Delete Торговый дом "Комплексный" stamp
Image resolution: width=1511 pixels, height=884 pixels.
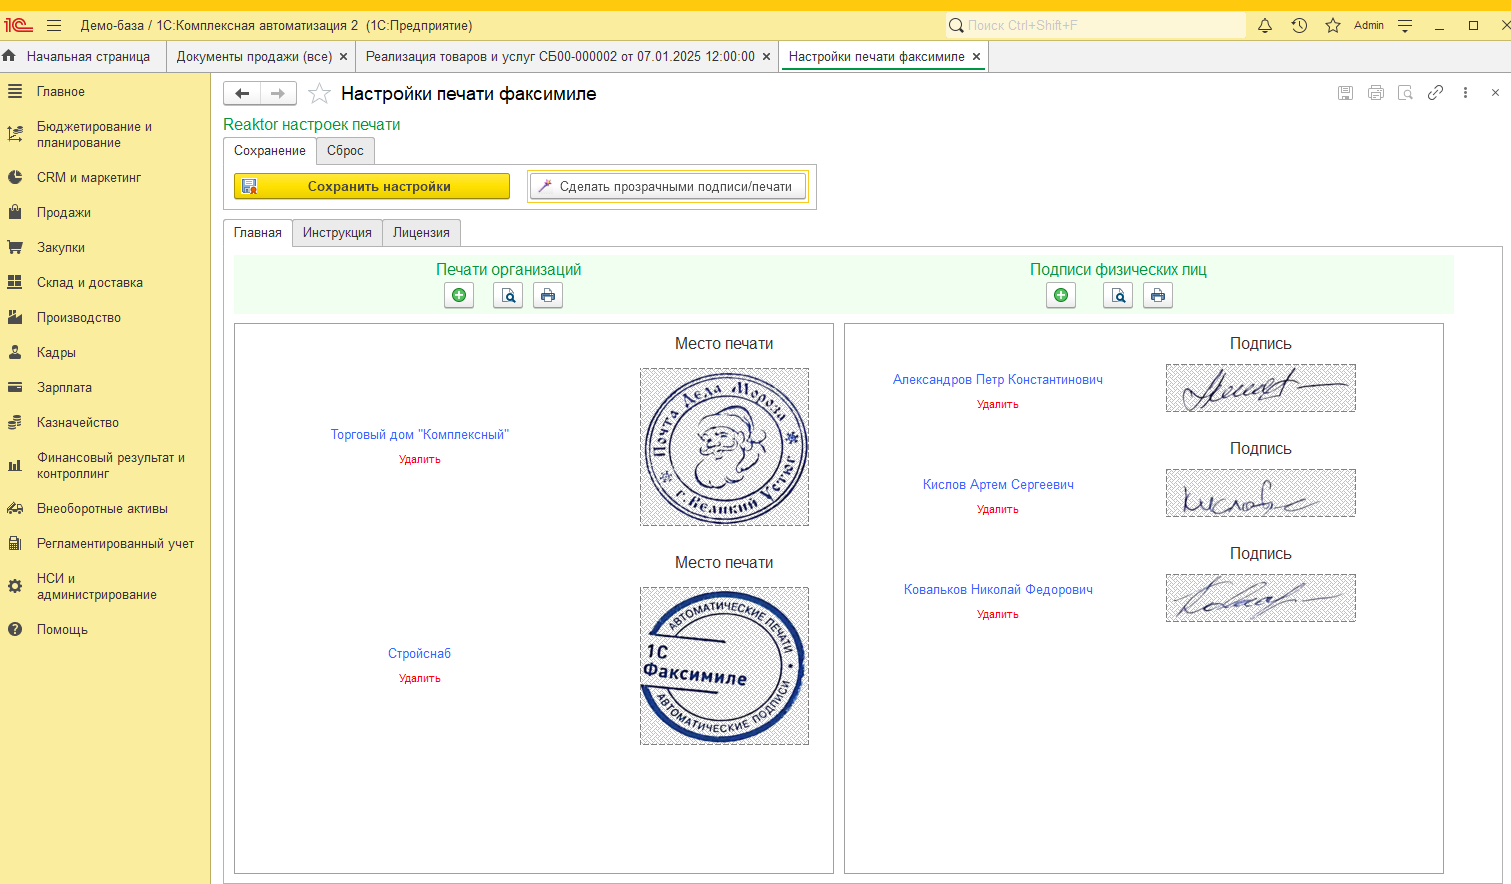coord(420,460)
